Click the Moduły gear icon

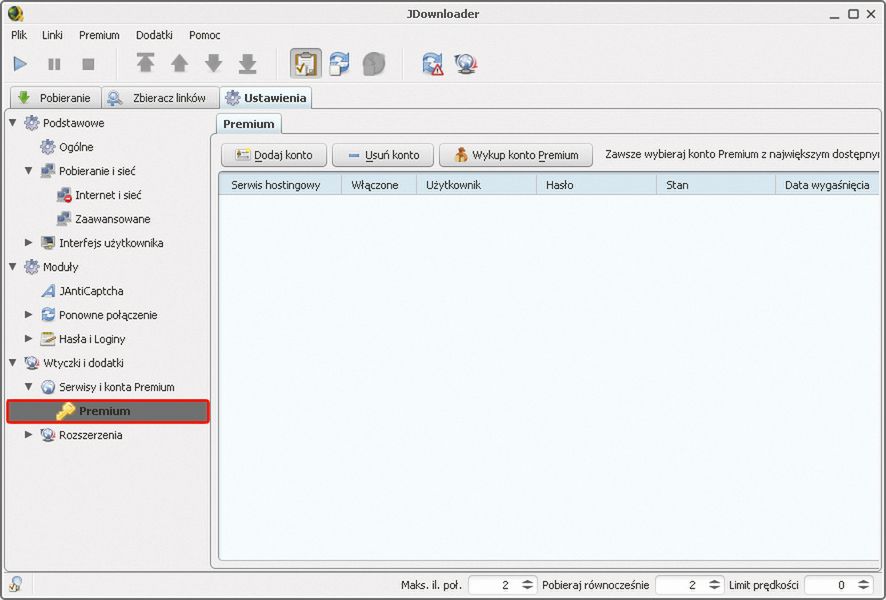click(x=32, y=267)
